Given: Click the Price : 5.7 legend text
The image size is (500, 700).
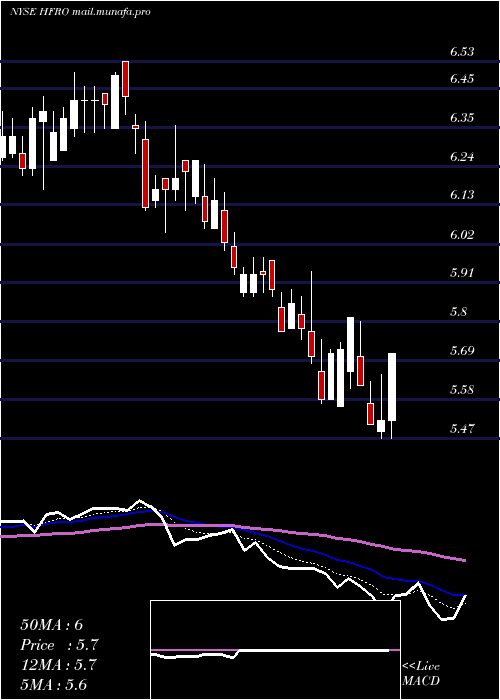Looking at the screenshot, I should pyautogui.click(x=59, y=645).
